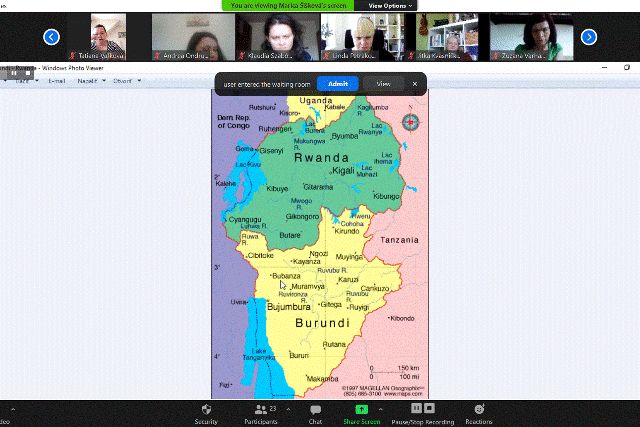Click the compass rose on the map
This screenshot has height=427, width=640.
(x=410, y=122)
